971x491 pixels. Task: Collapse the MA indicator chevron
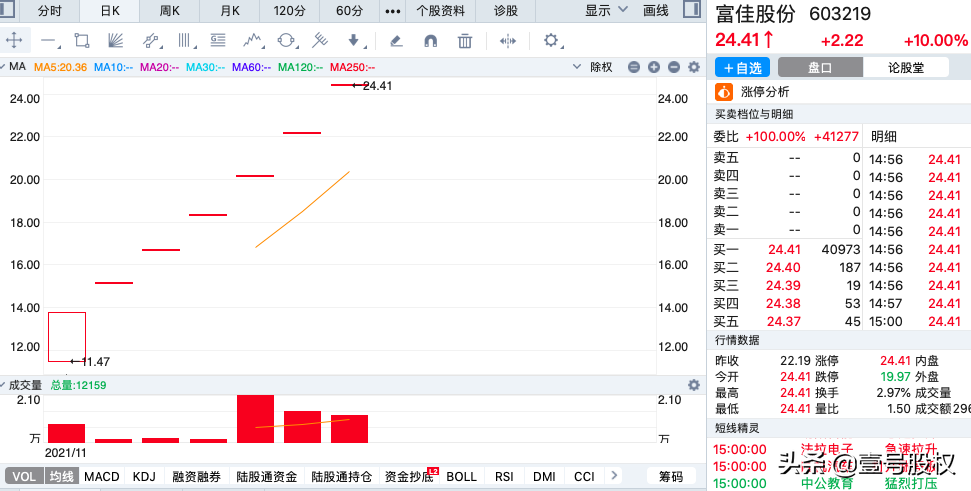[x=3, y=66]
